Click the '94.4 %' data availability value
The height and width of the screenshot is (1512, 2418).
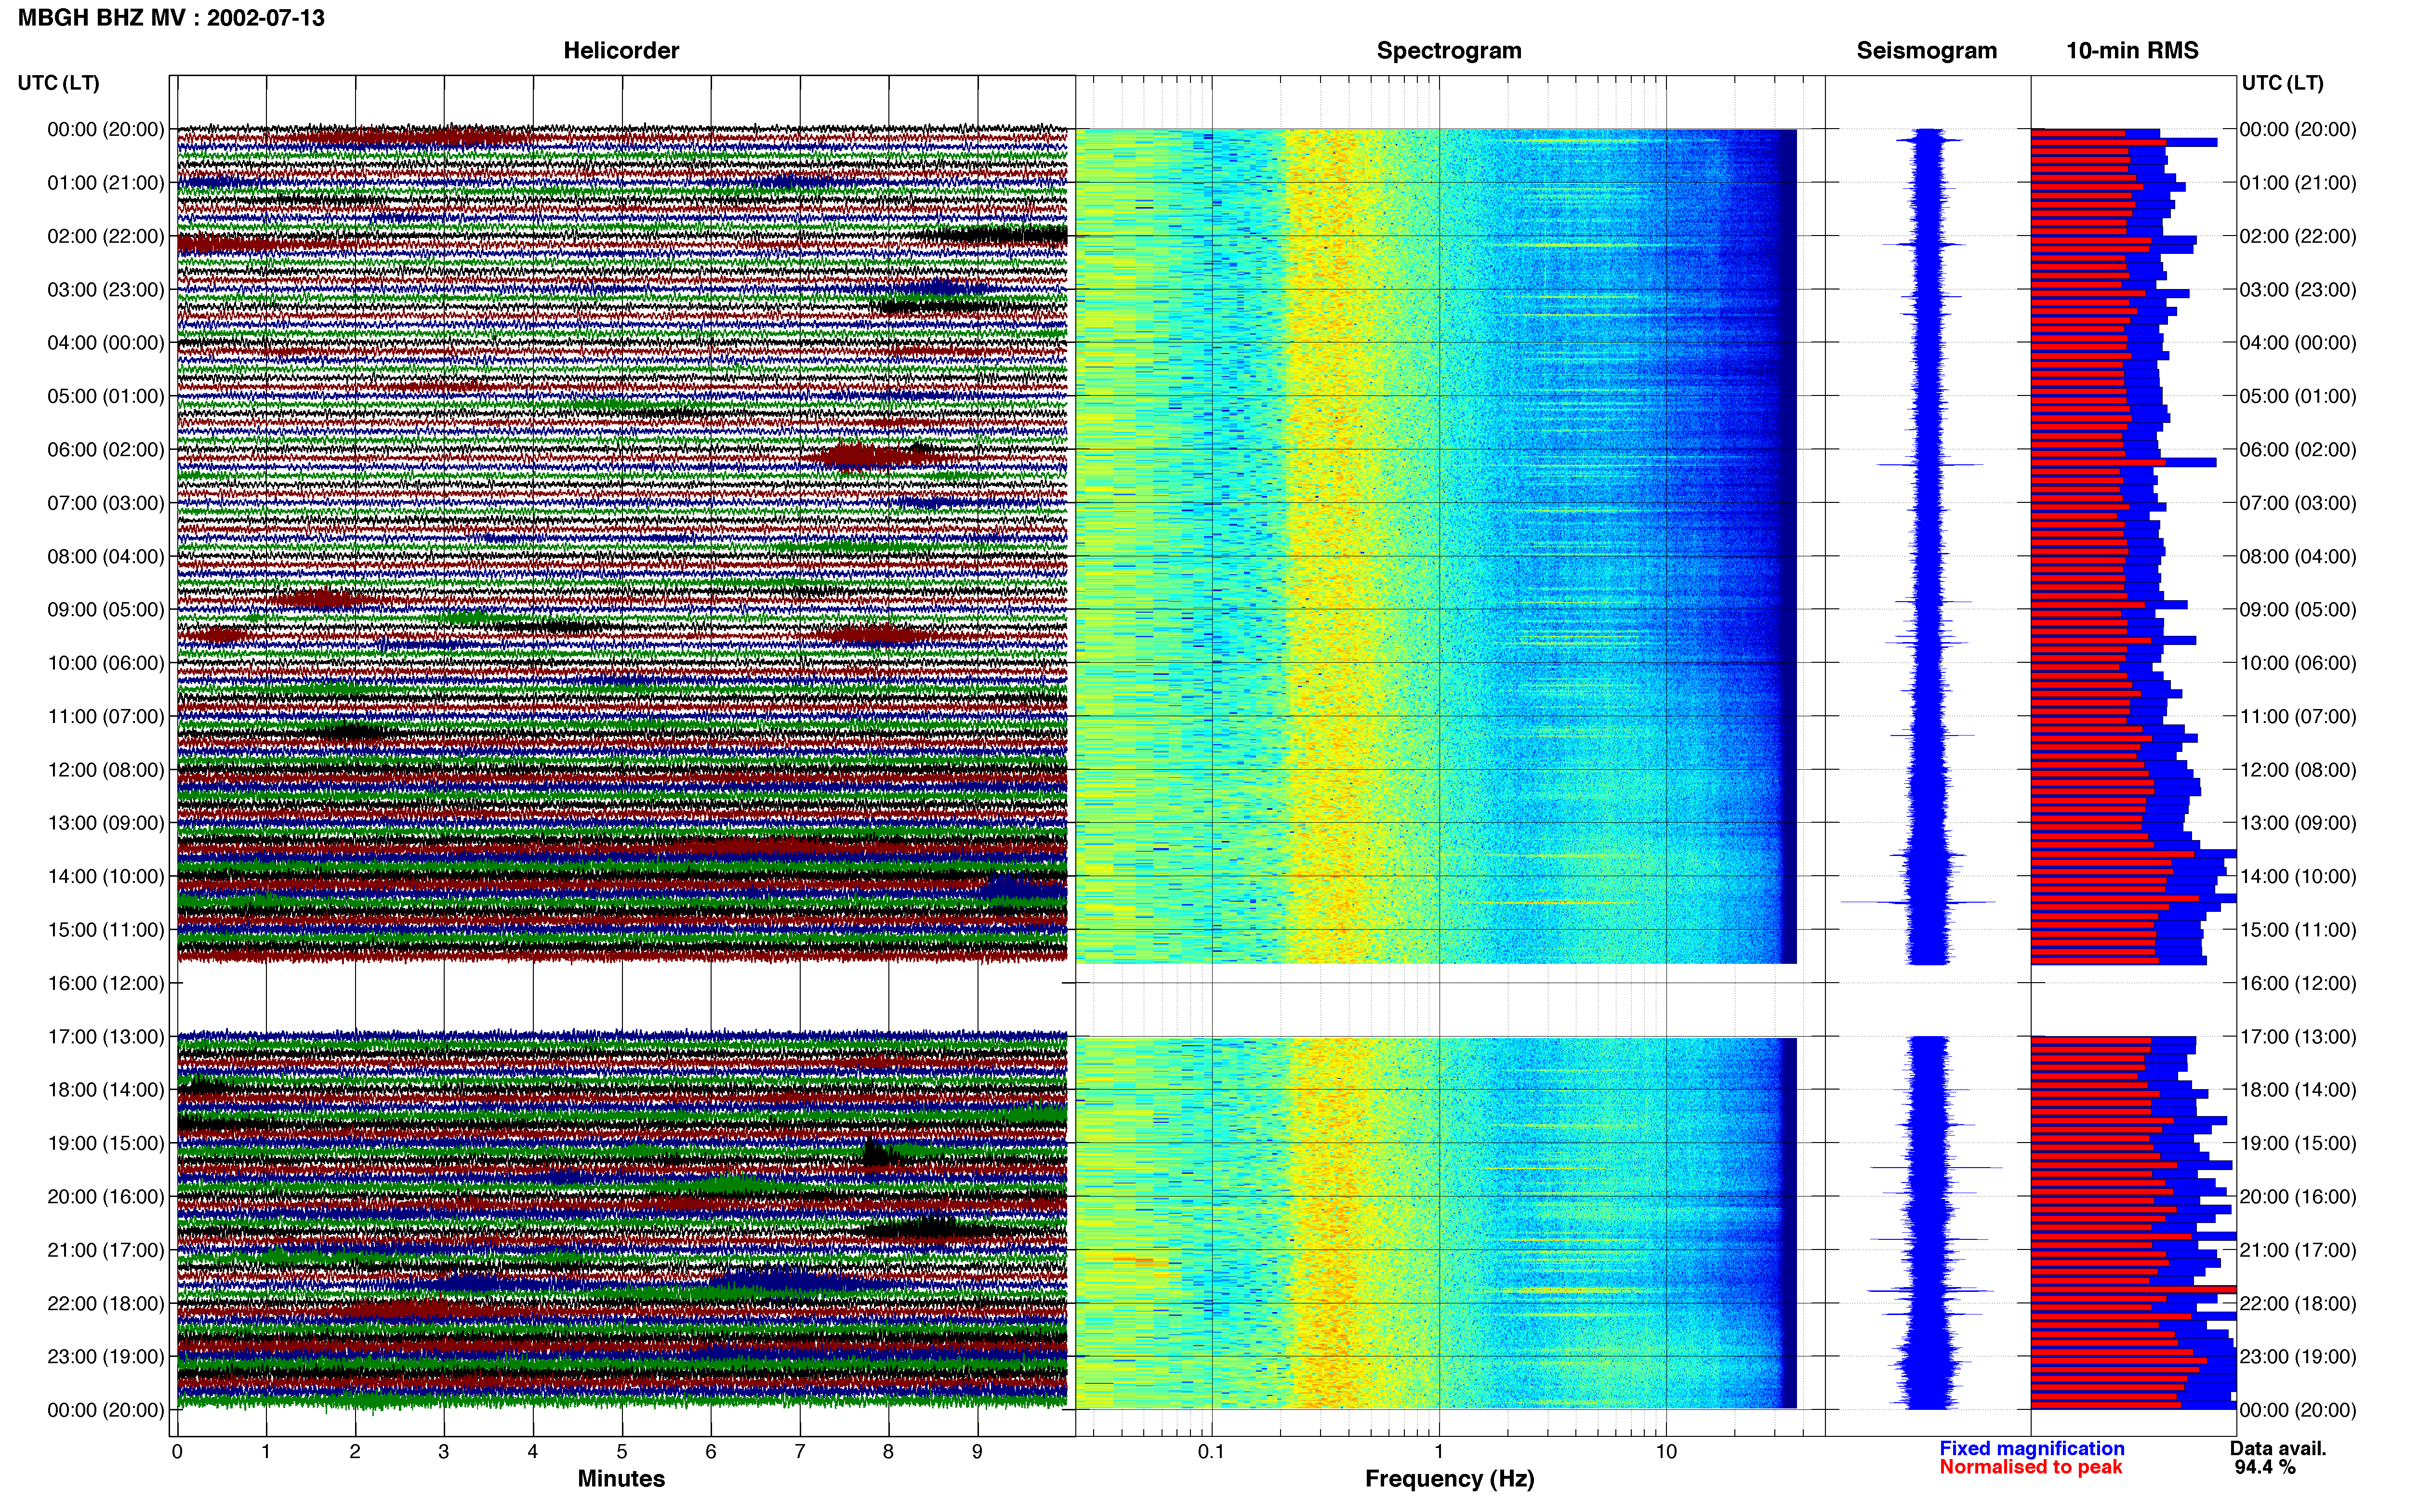pos(2265,1467)
